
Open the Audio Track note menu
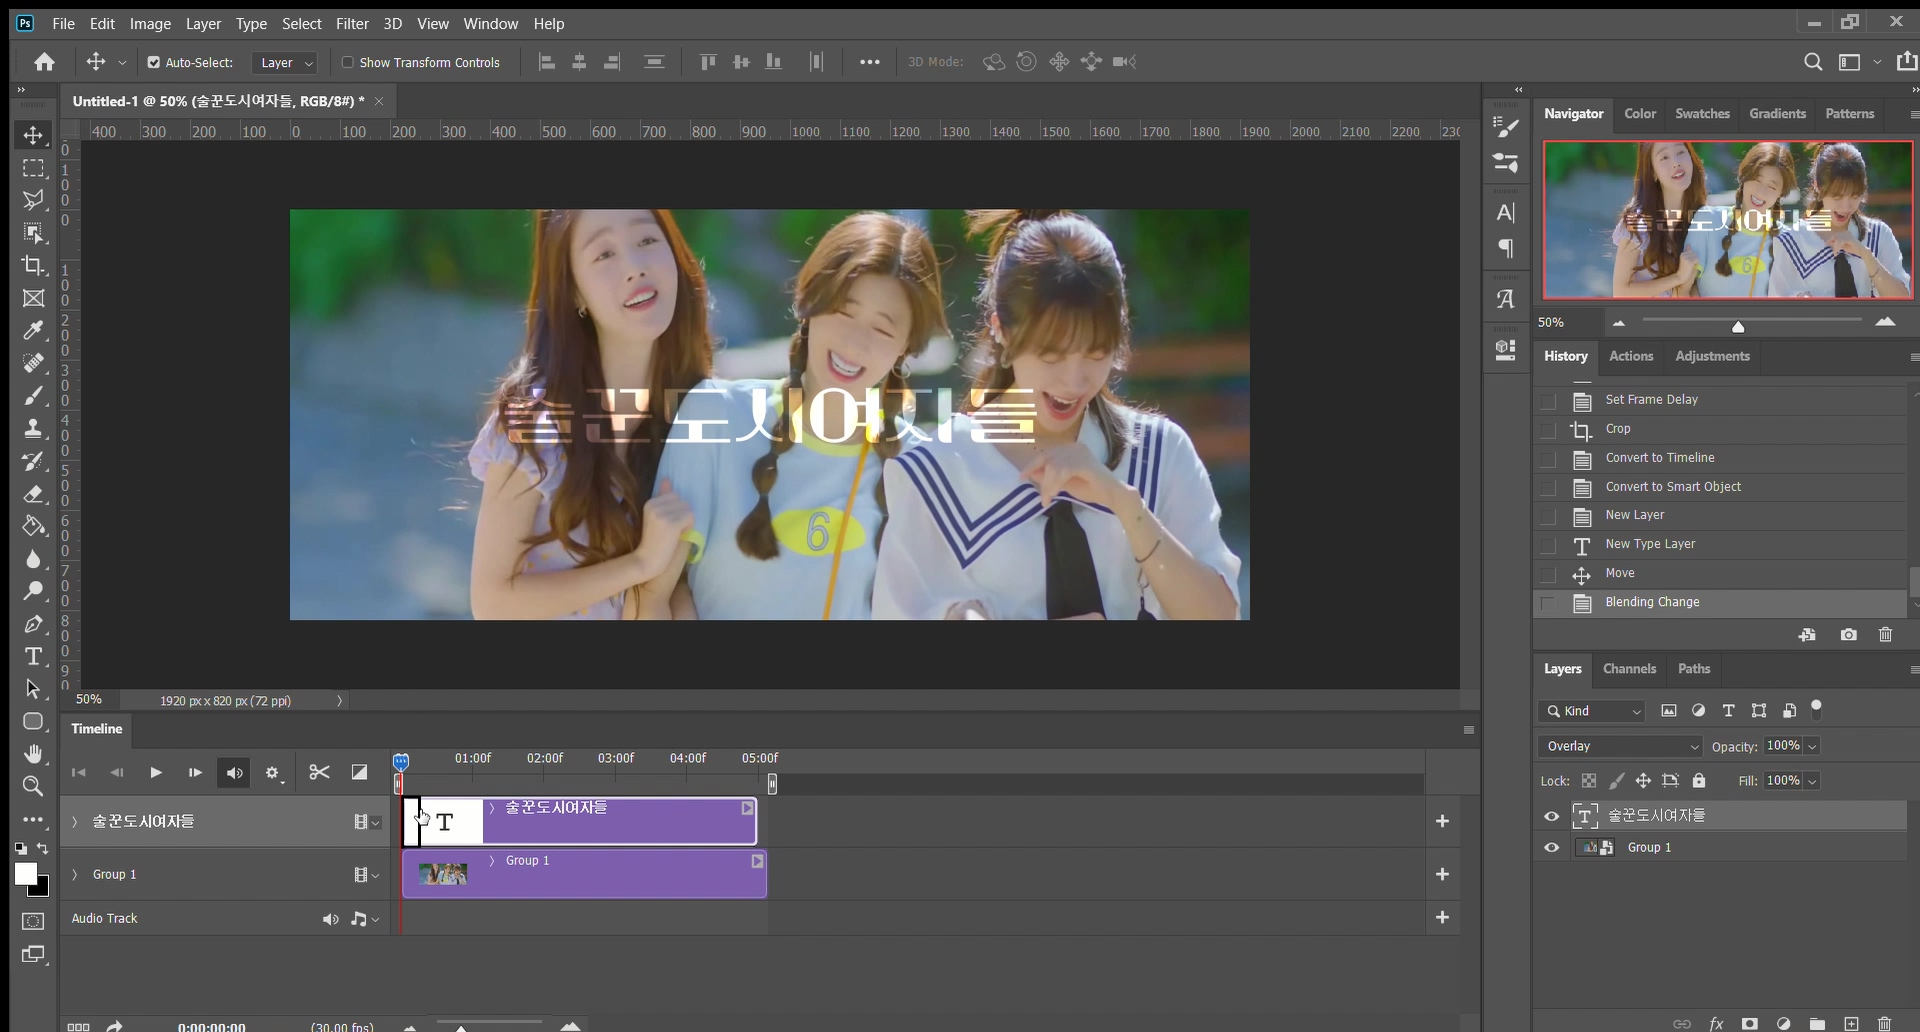click(x=364, y=919)
